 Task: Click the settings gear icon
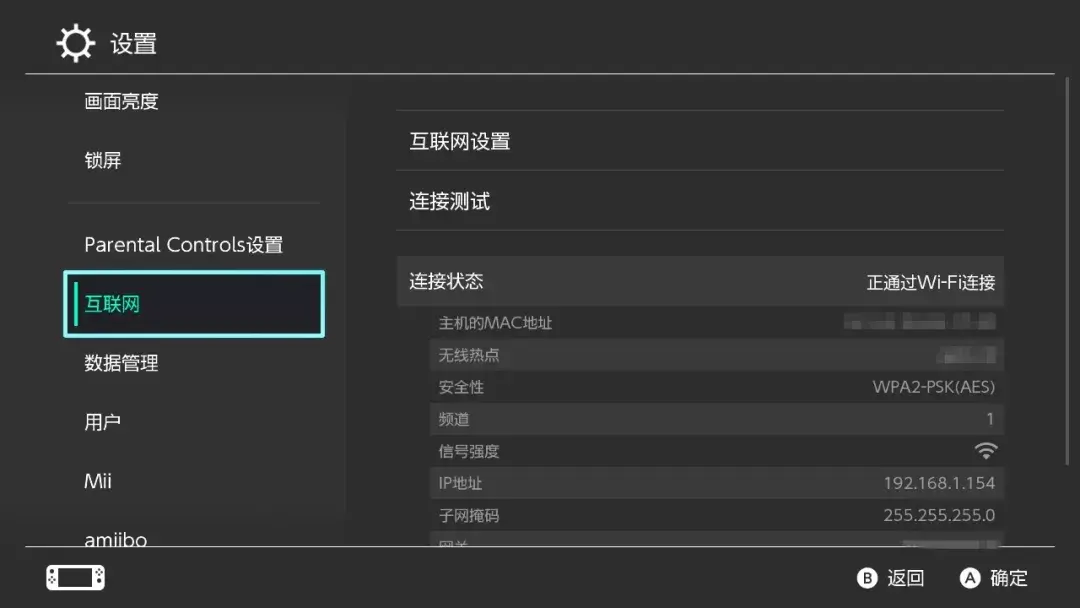coord(74,44)
